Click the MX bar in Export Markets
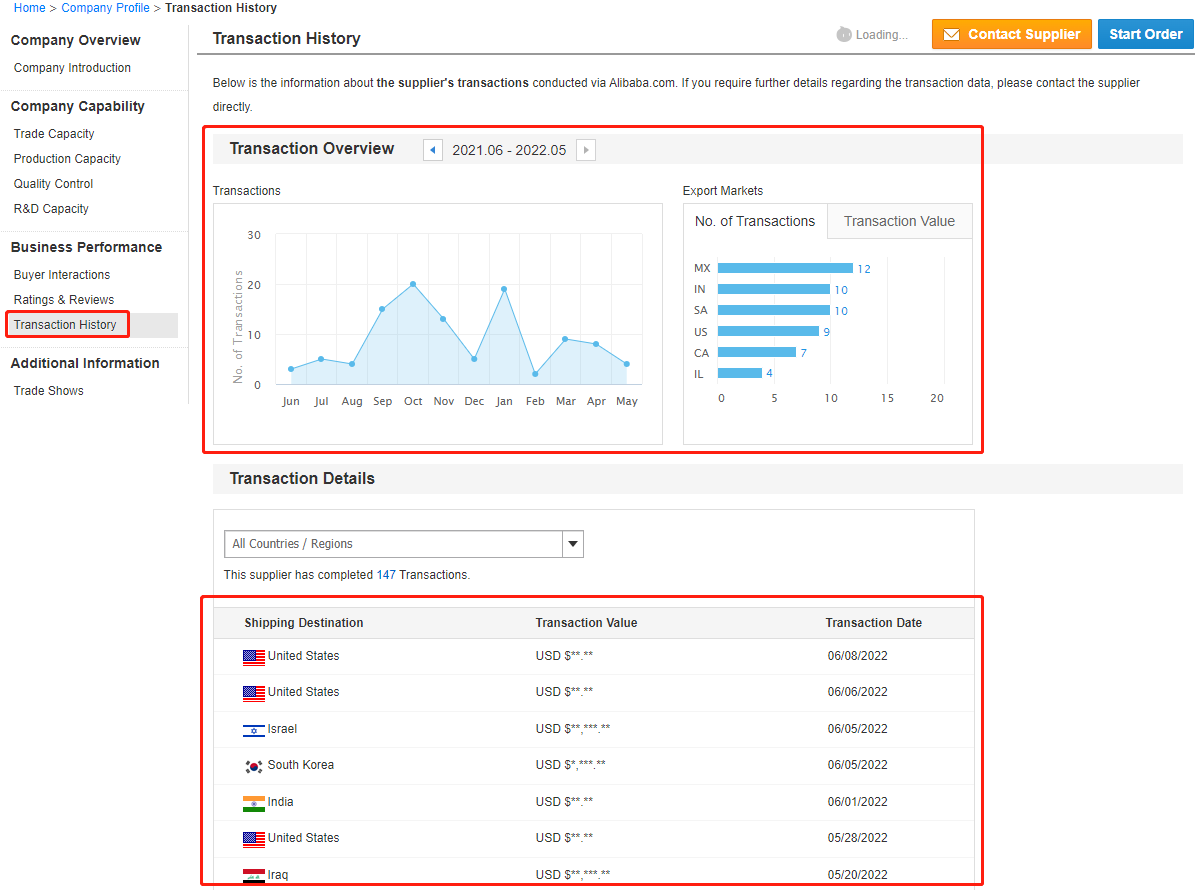Viewport: 1195px width, 890px height. tap(785, 268)
